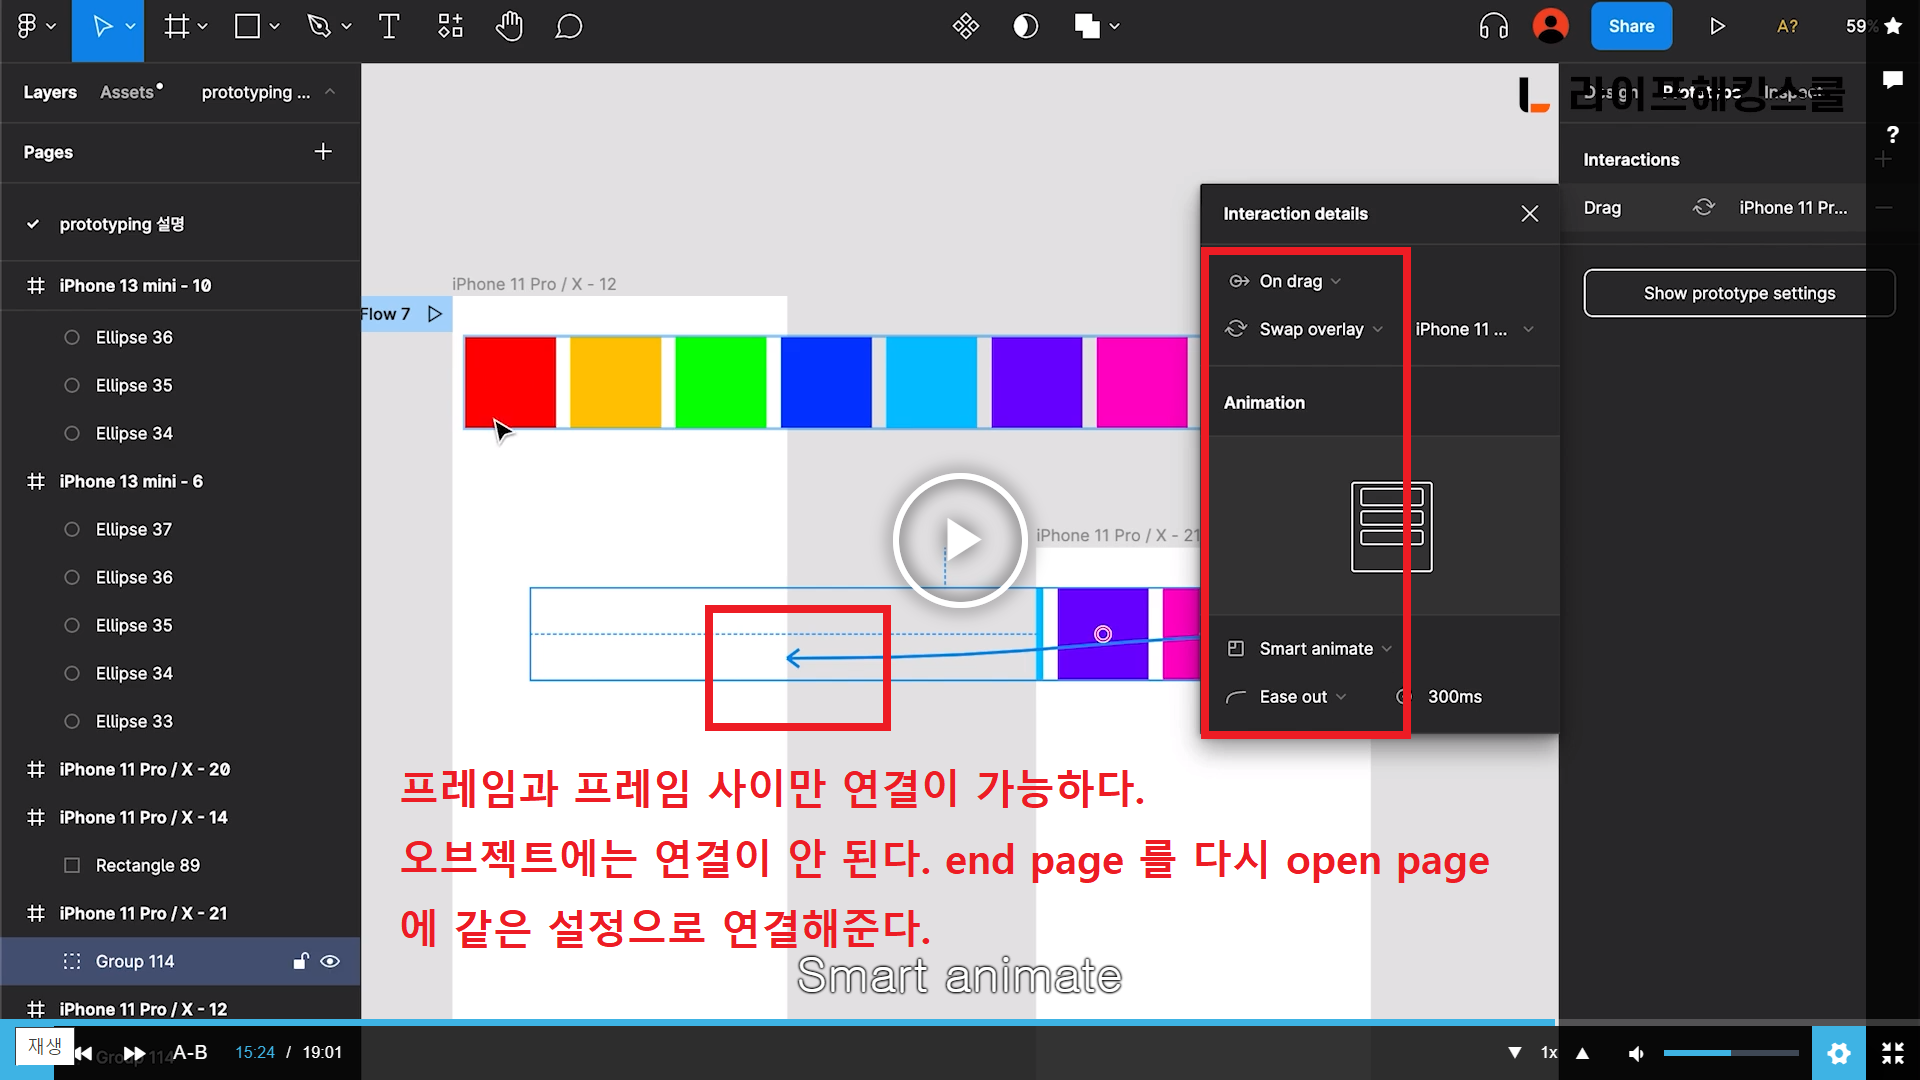The width and height of the screenshot is (1920, 1080).
Task: Unlock the Group 114 layer
Action: tap(300, 961)
